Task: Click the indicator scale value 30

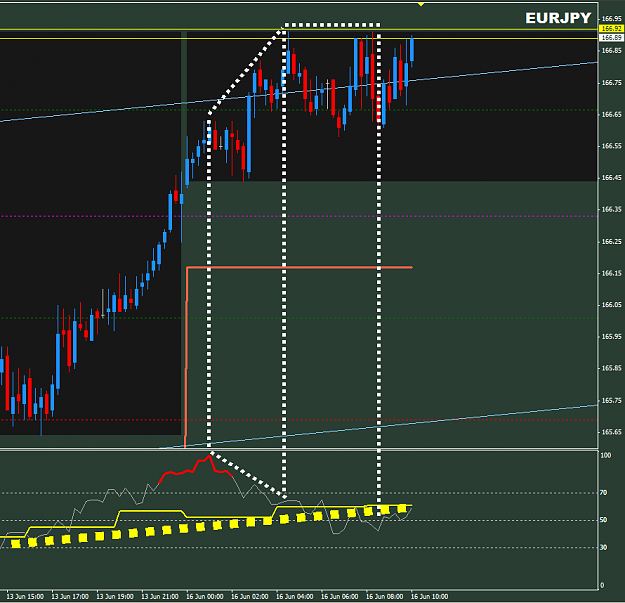Action: coord(603,547)
